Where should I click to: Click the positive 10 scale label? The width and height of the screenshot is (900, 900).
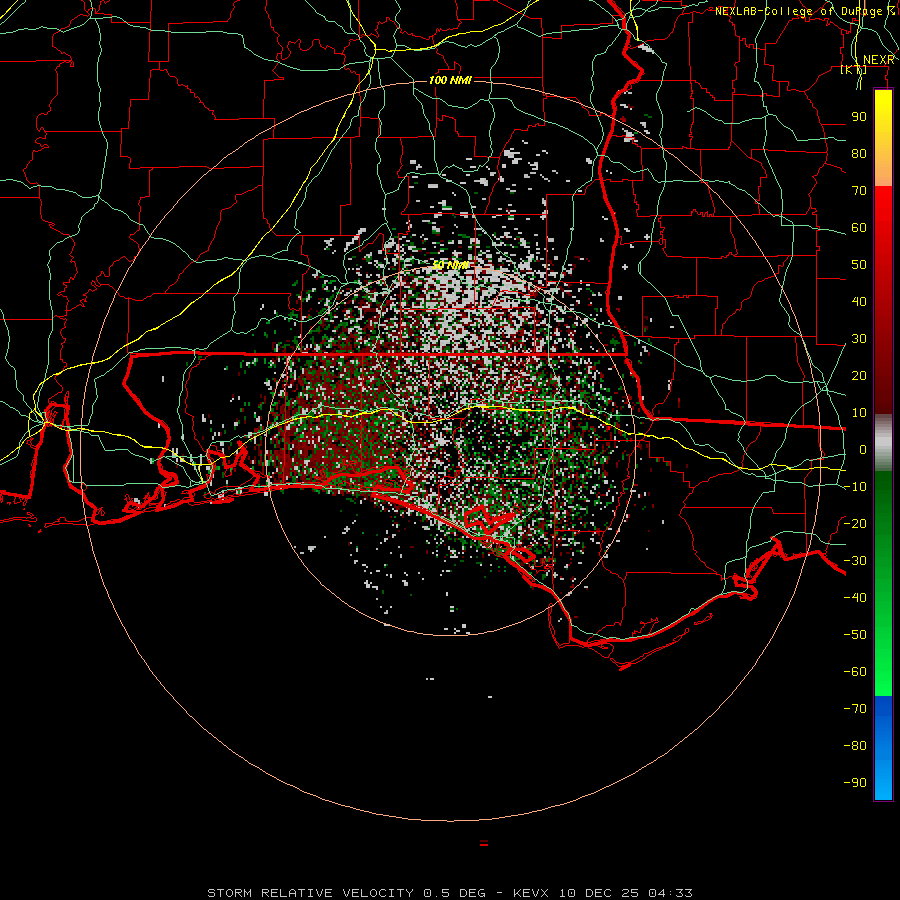(859, 413)
